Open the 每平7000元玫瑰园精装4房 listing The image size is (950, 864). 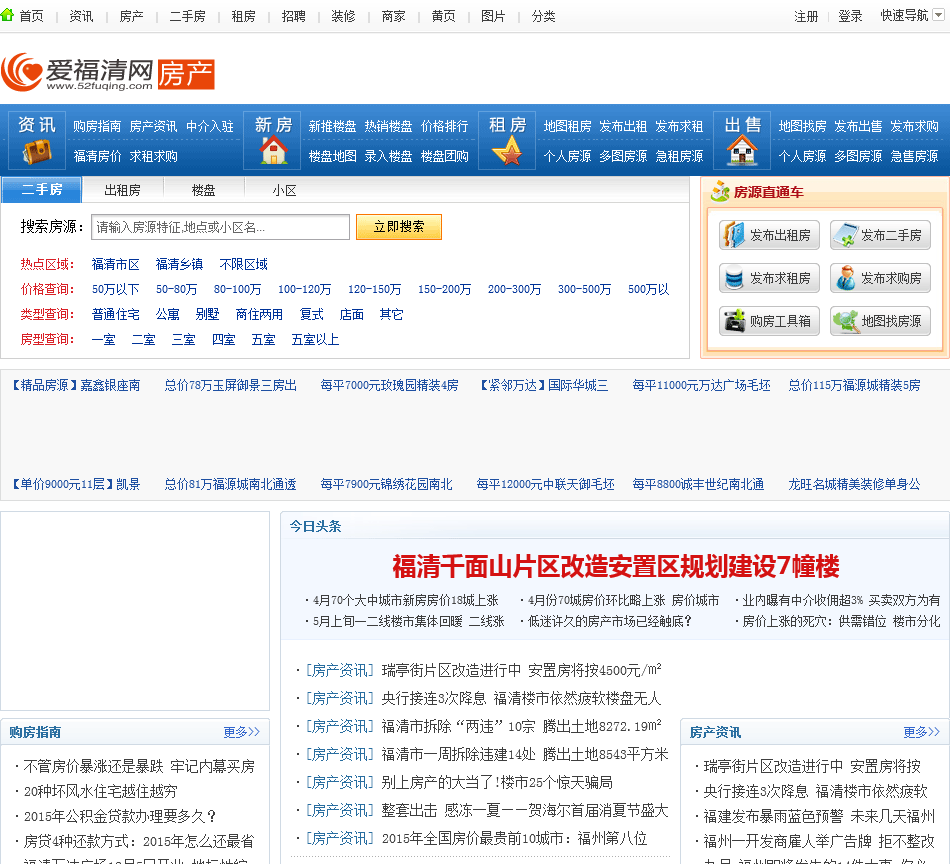(x=390, y=385)
